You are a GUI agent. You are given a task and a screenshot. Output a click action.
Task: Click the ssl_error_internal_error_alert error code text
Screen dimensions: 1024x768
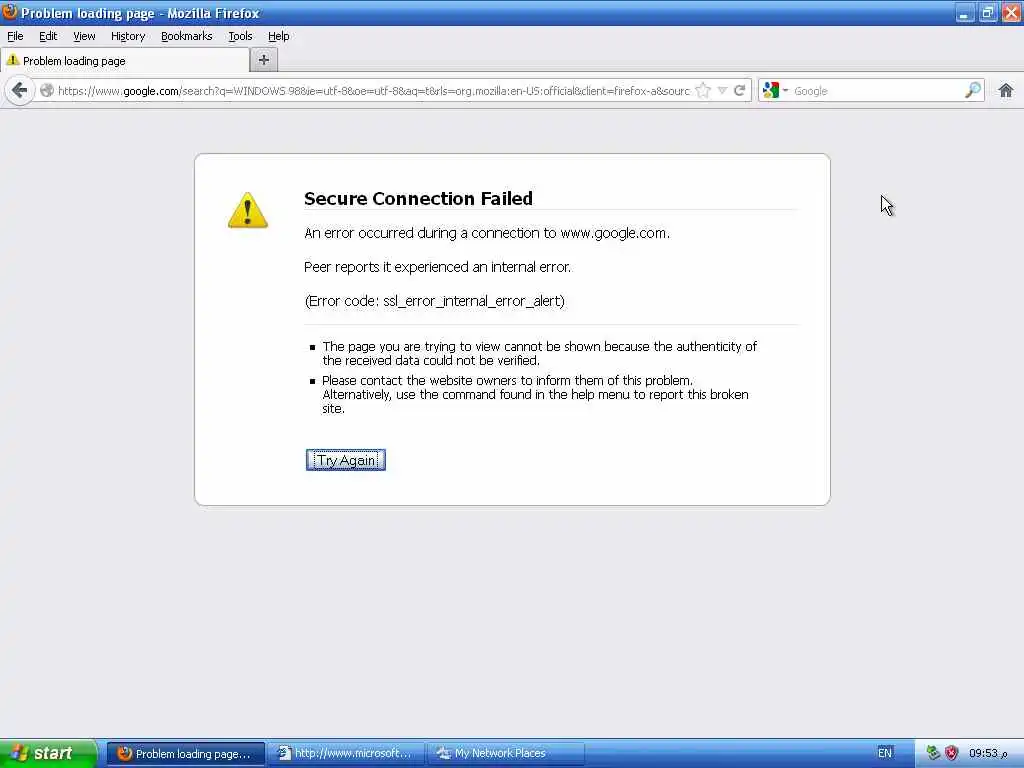click(473, 301)
